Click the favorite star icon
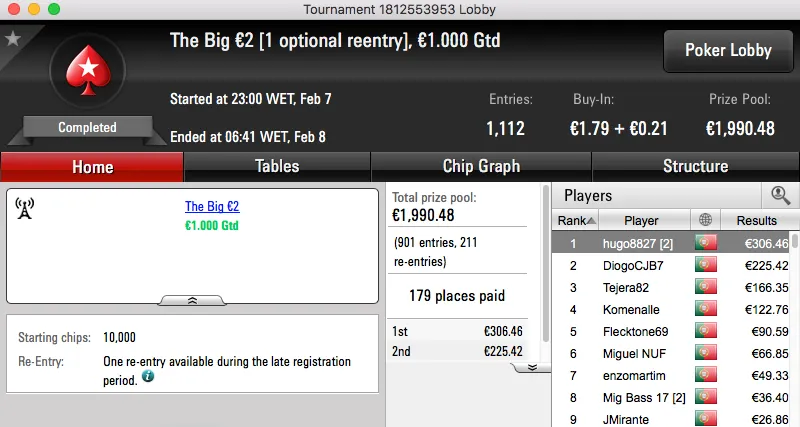 pyautogui.click(x=13, y=39)
